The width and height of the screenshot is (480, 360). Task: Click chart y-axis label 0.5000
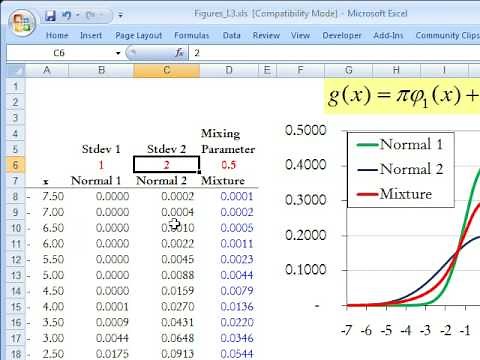305,130
